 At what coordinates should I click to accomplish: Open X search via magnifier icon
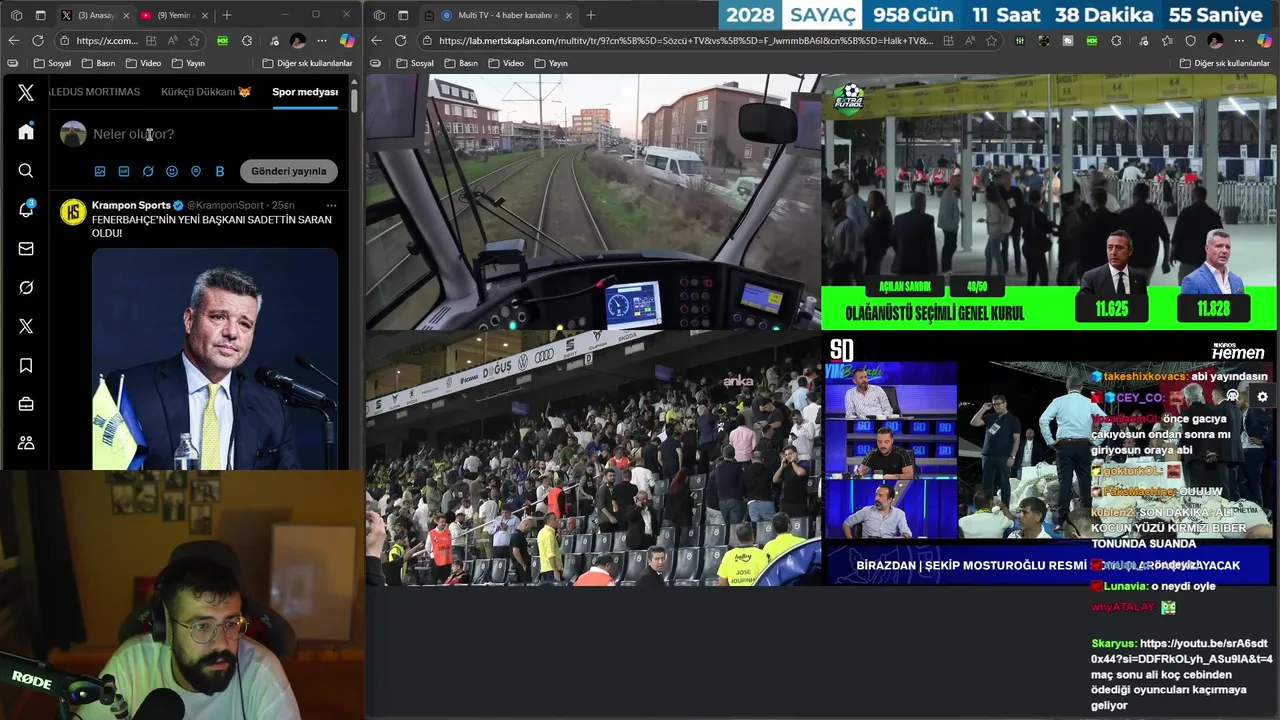(x=26, y=171)
